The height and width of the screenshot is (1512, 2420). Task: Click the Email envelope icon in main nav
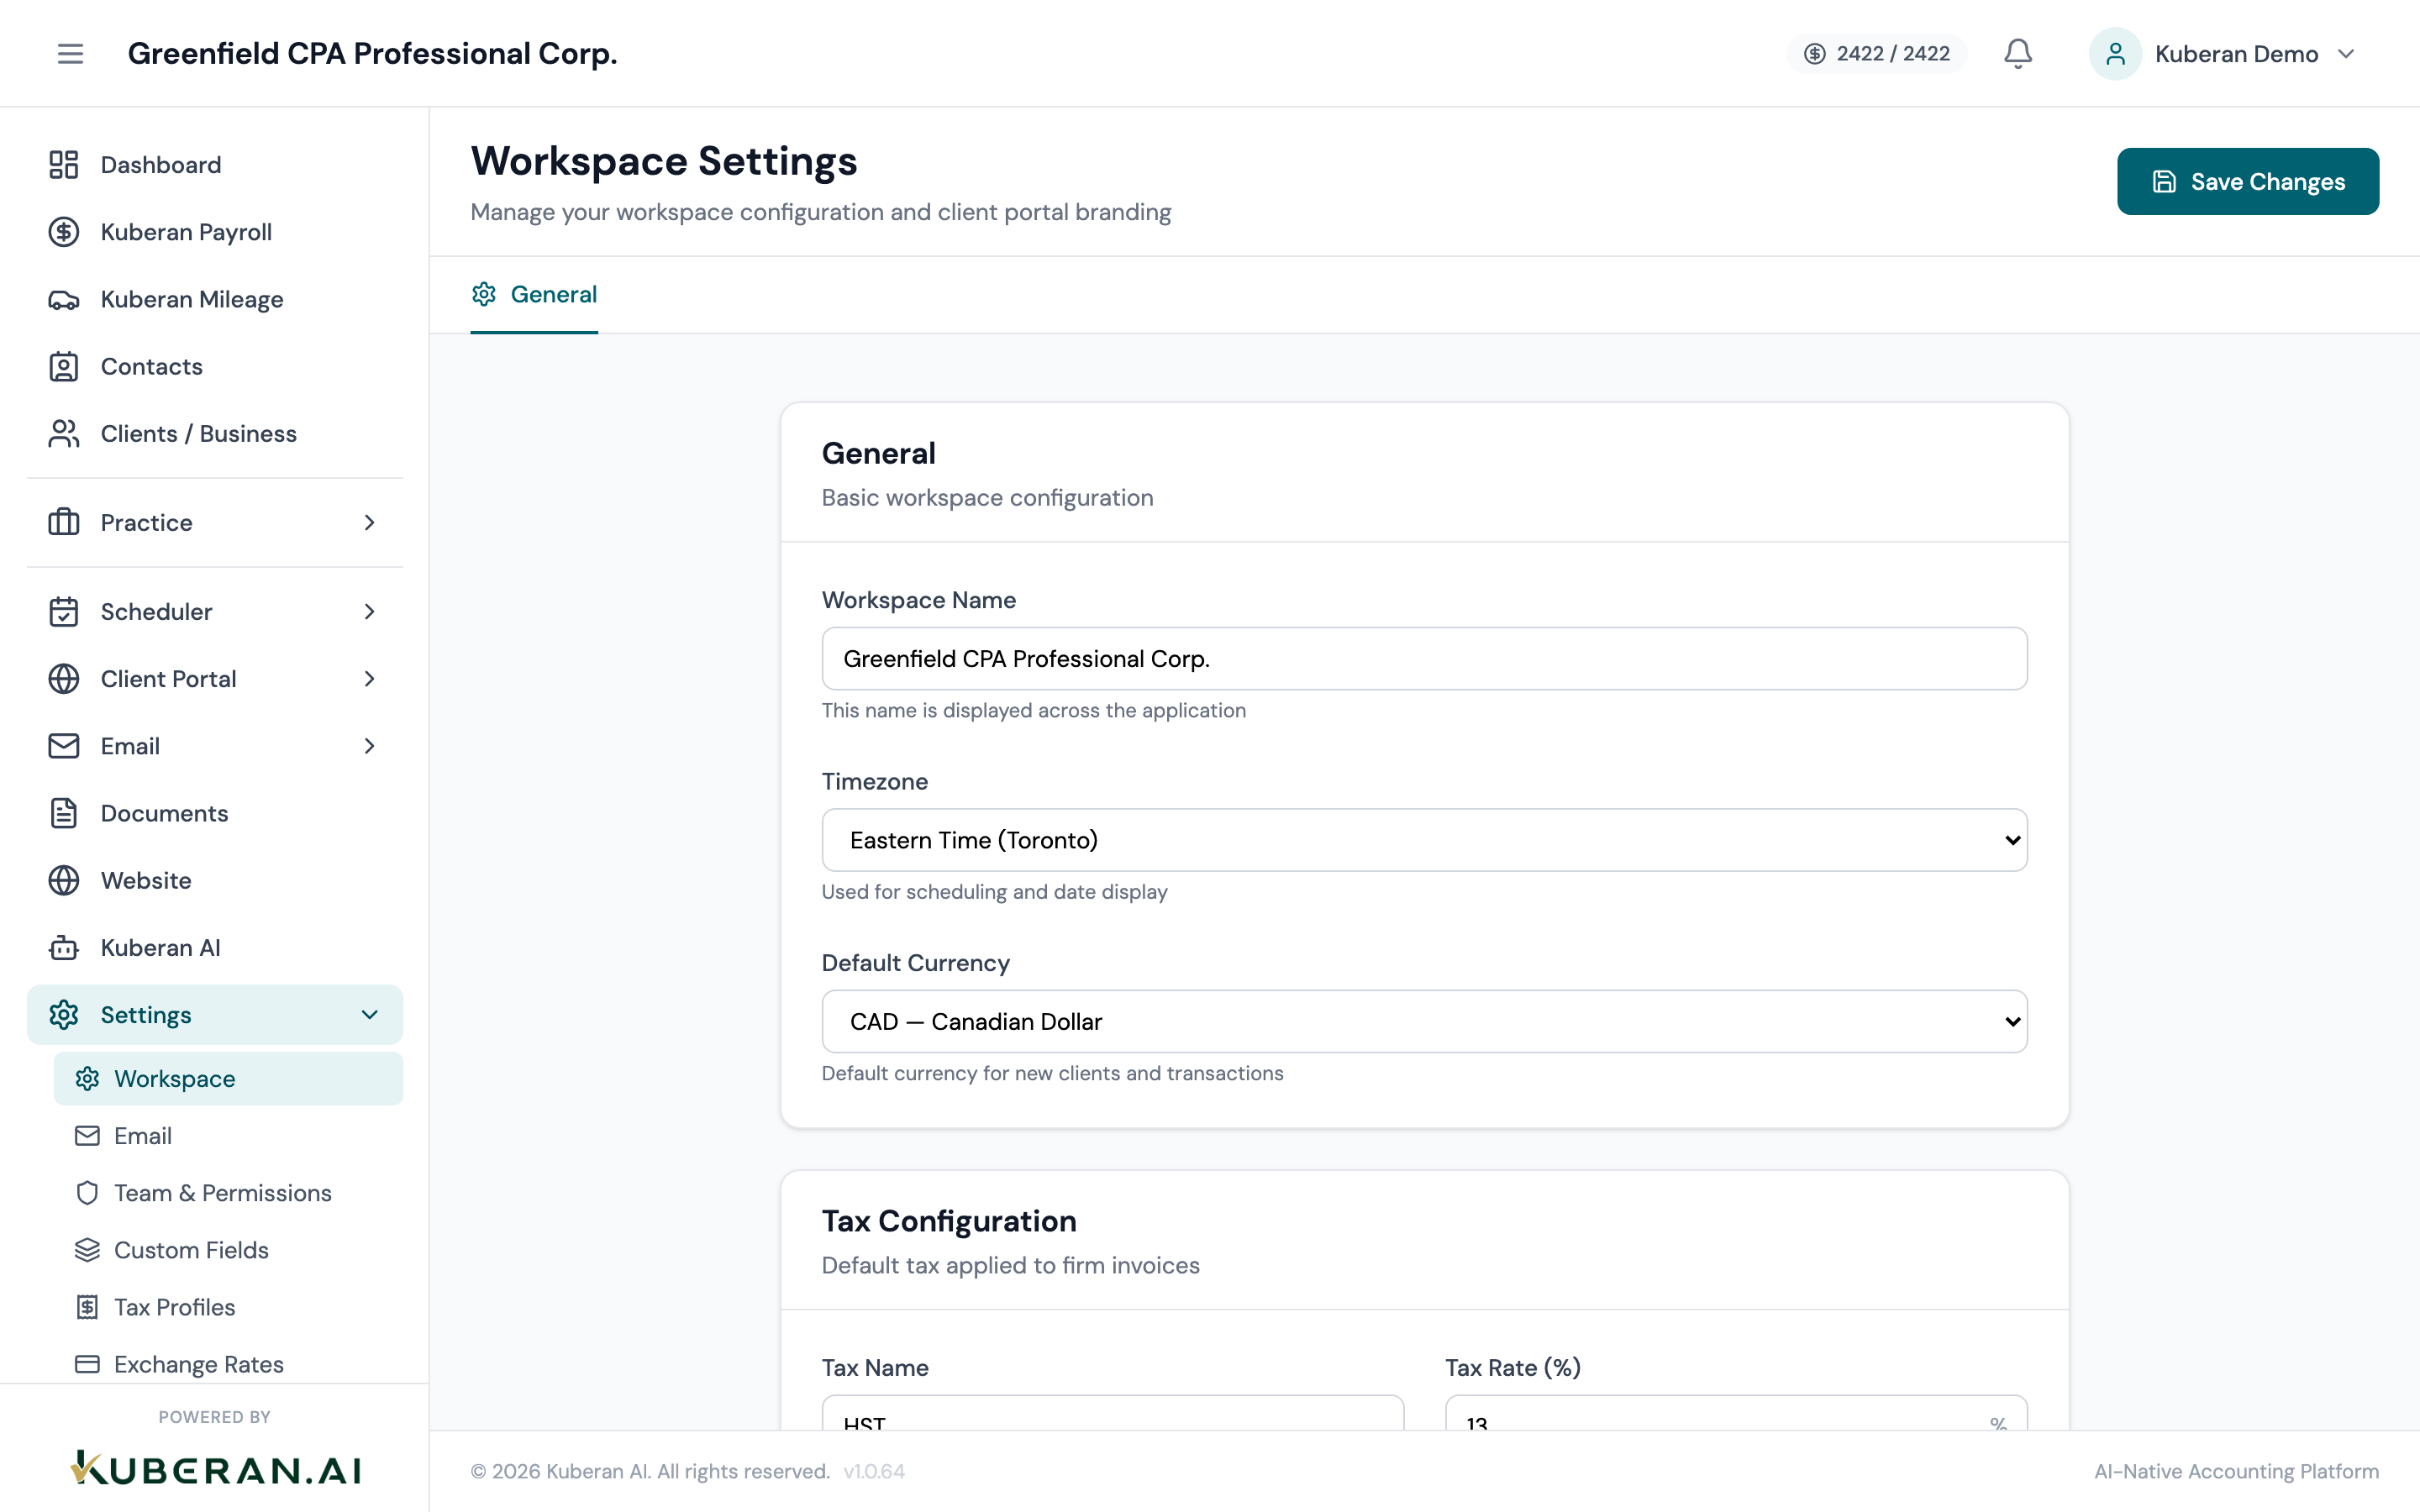64,746
